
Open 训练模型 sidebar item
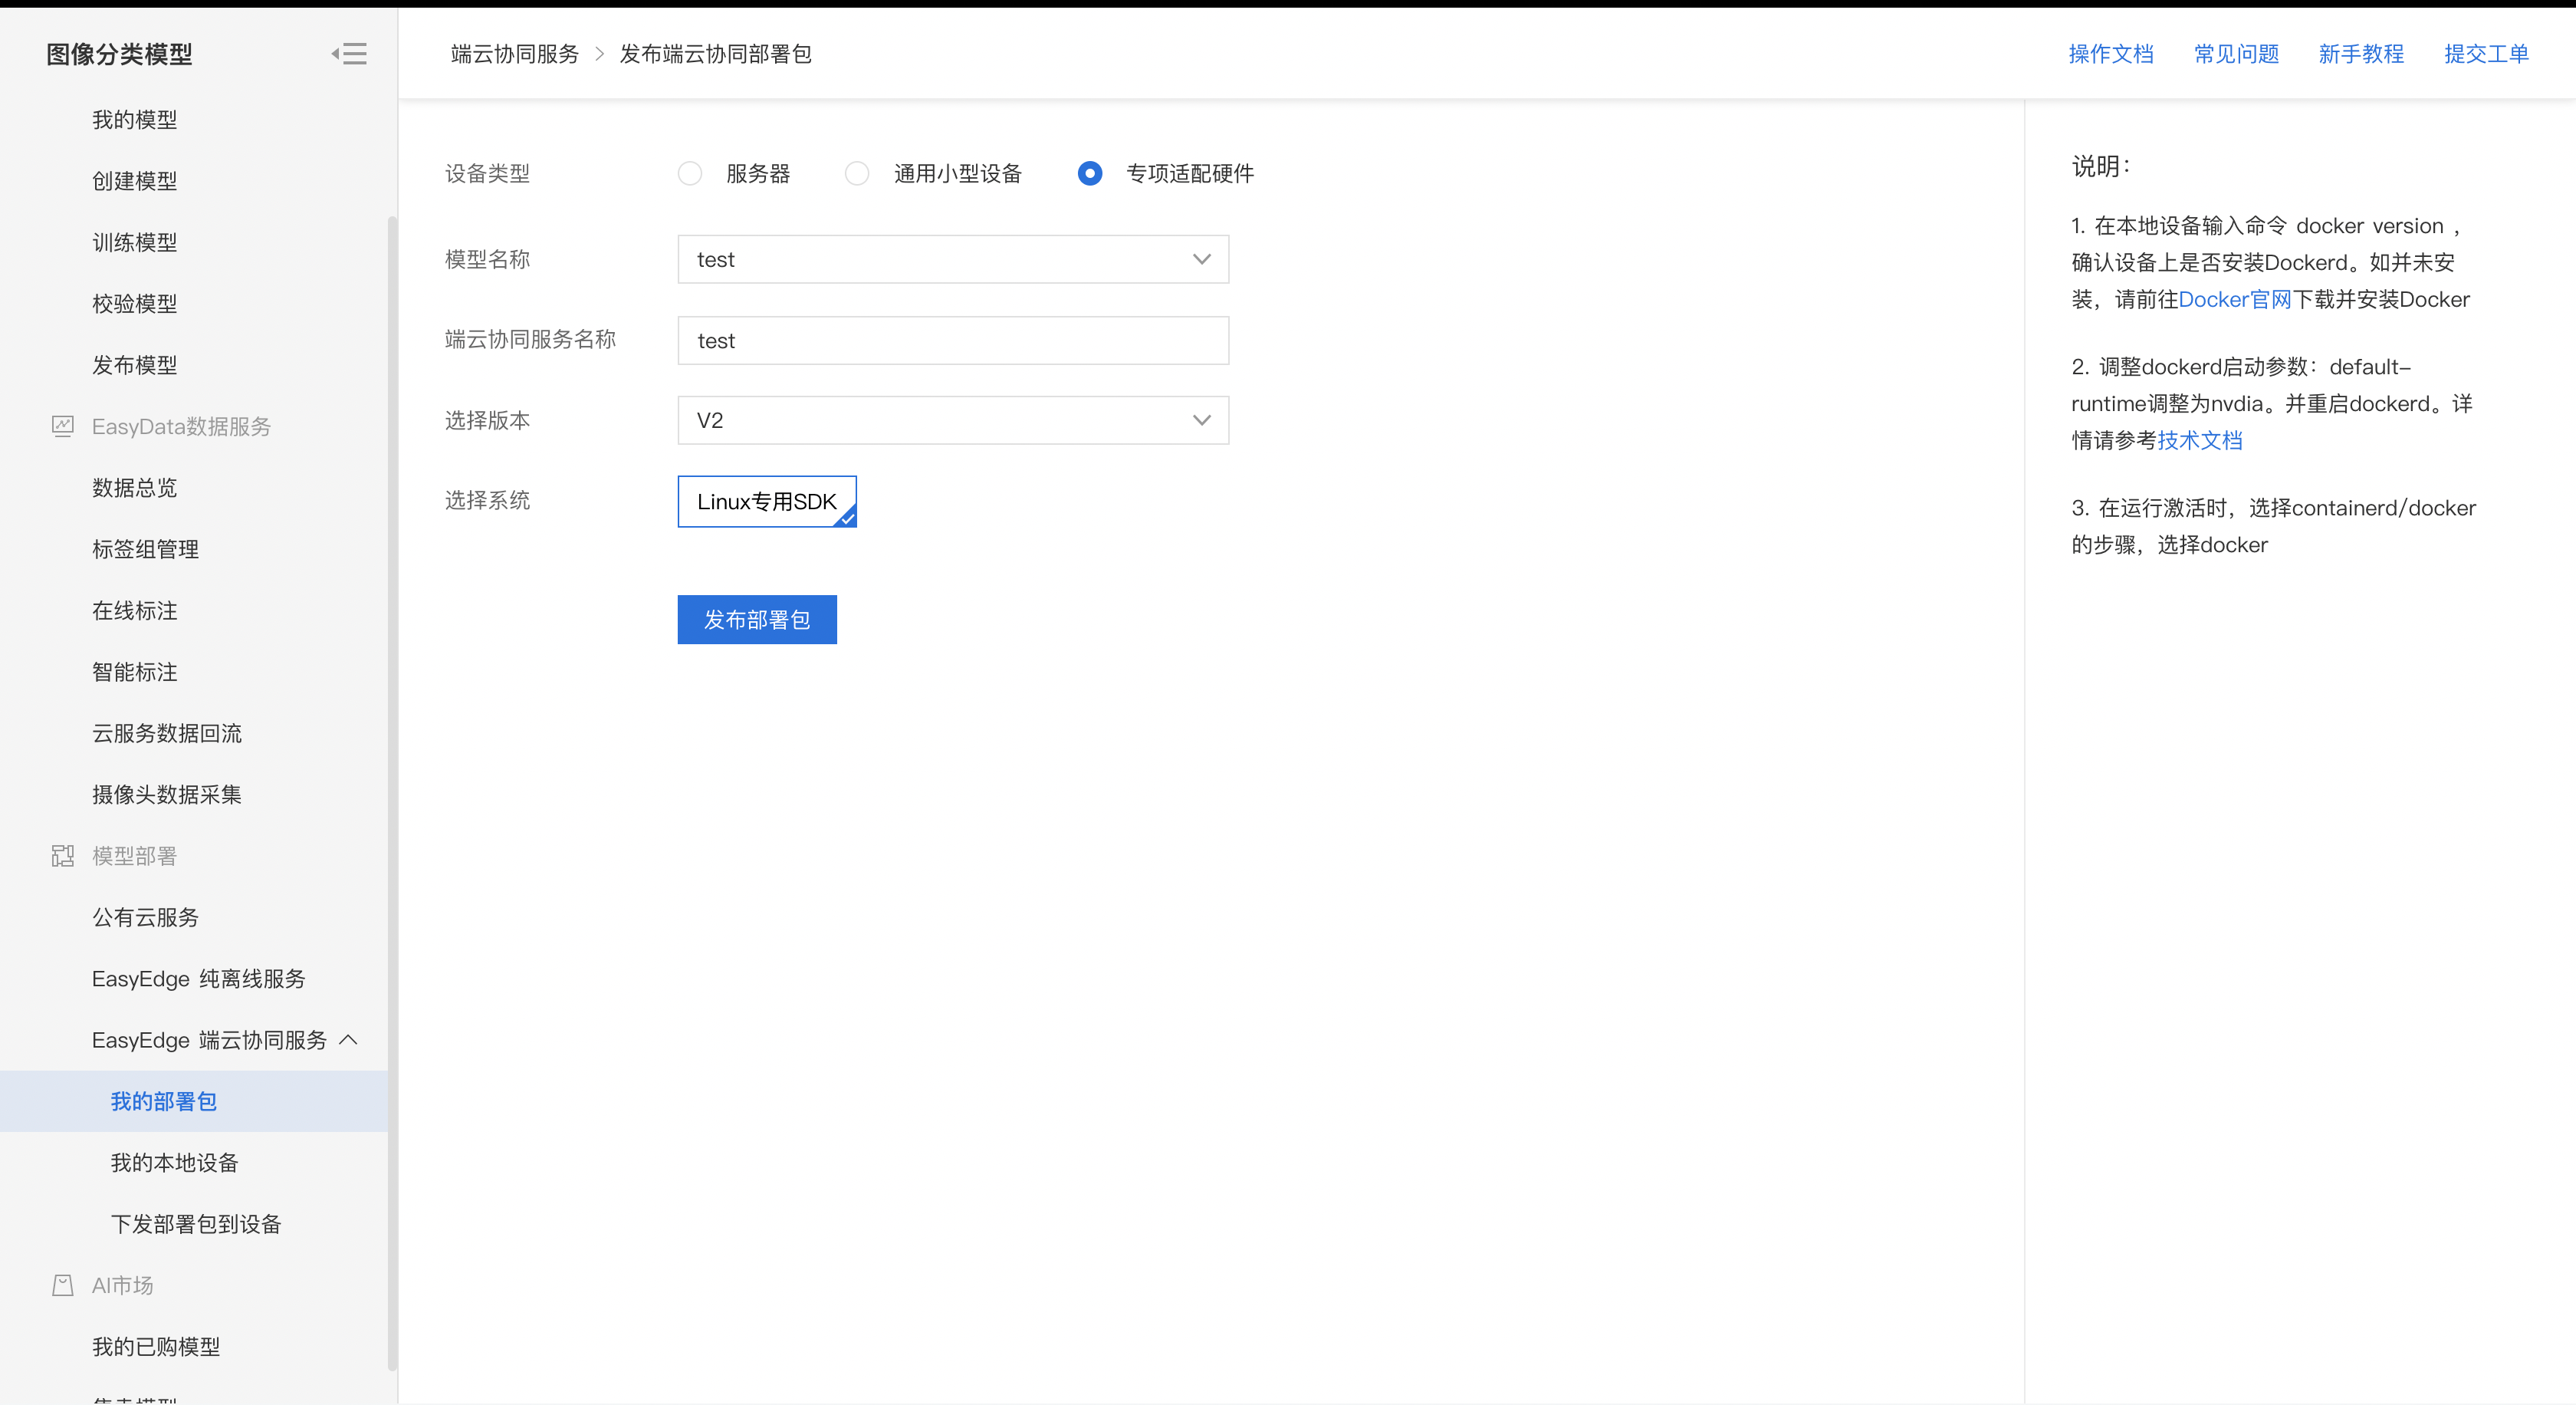point(135,243)
